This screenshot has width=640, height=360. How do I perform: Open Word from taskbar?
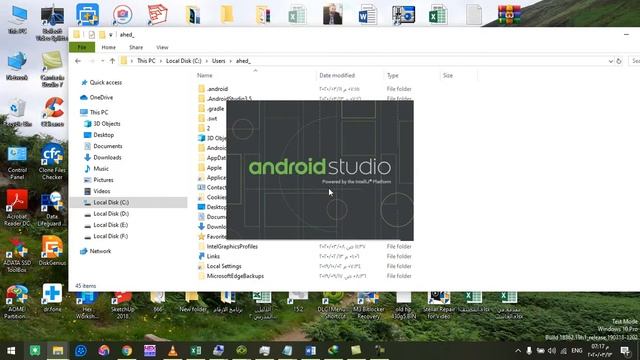(x=310, y=350)
